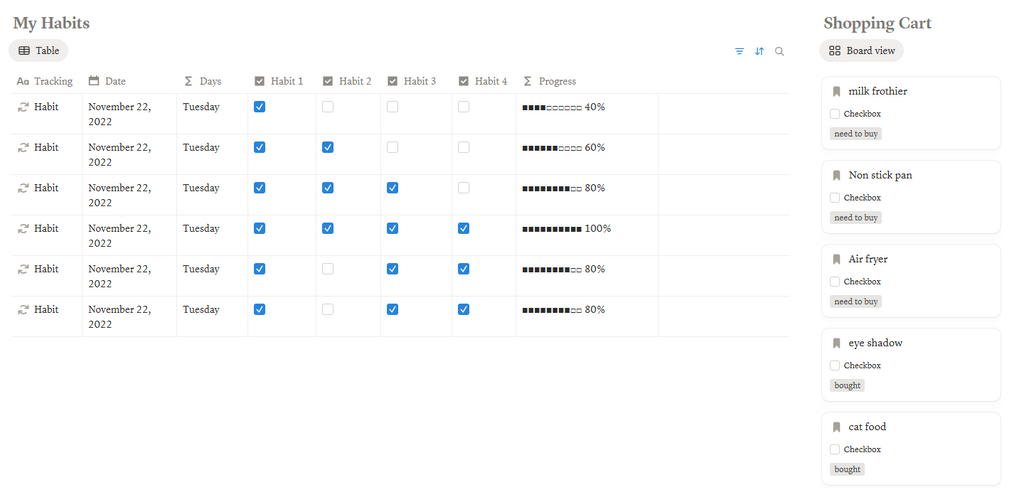Open the Non stick pan card title
1024x502 pixels.
coord(880,175)
